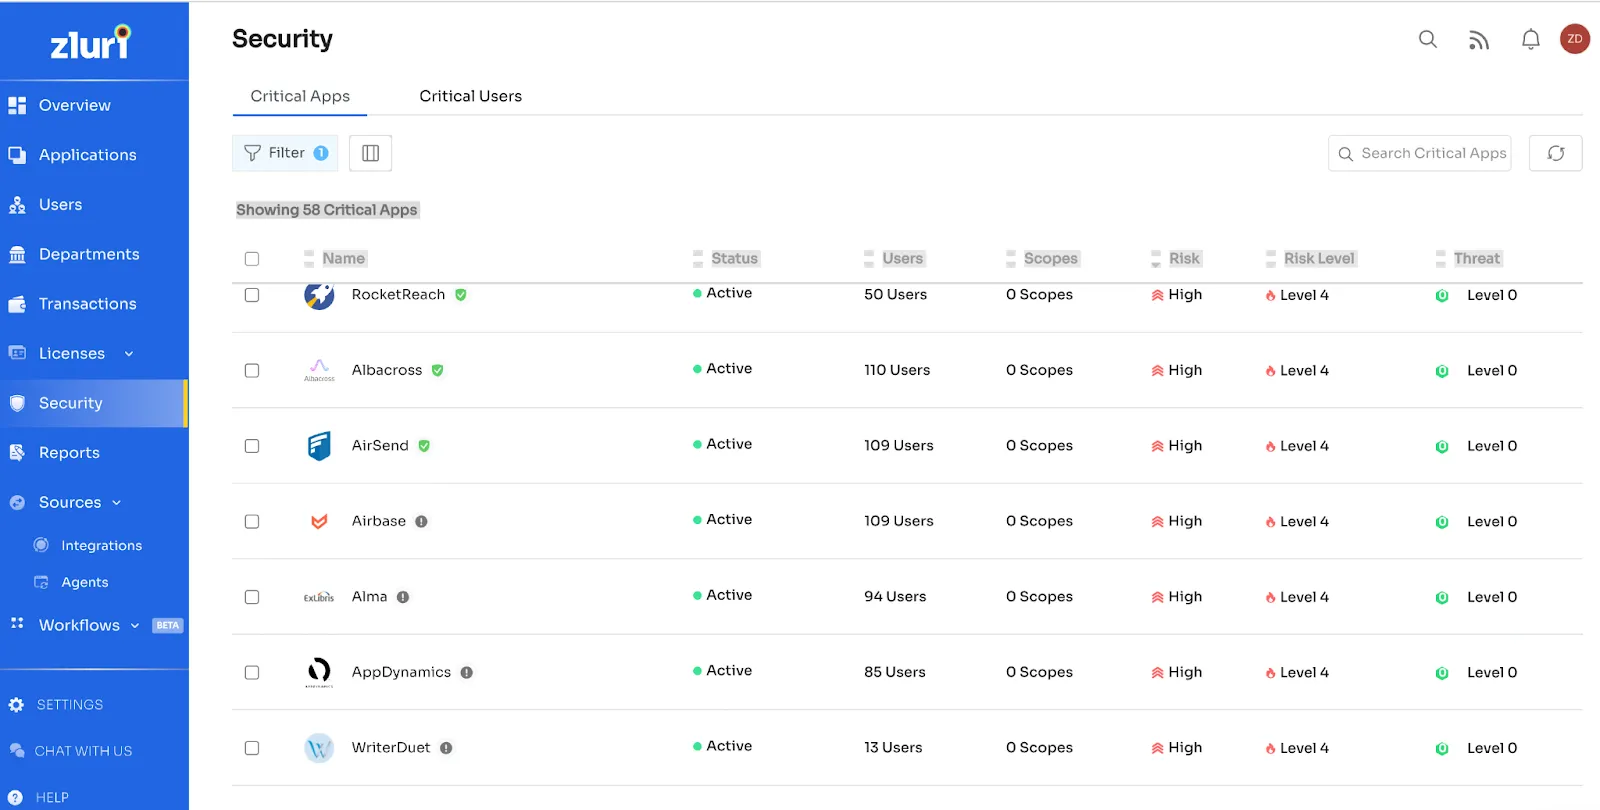Click the Alma ExLibris logo
Viewport: 1600px width, 810px height.
click(319, 597)
